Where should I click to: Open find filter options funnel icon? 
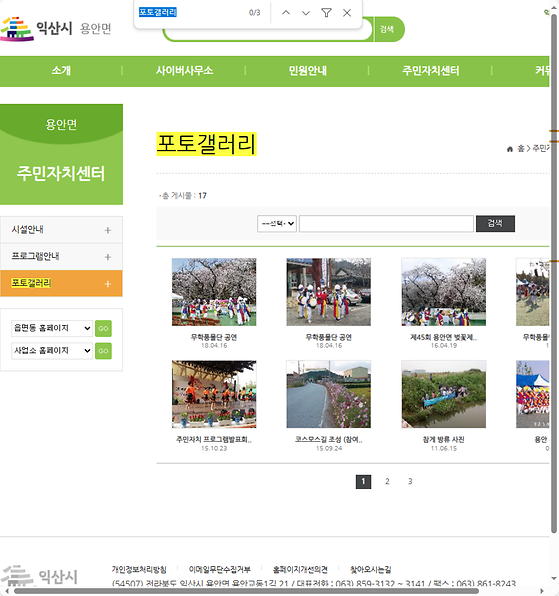tap(326, 13)
